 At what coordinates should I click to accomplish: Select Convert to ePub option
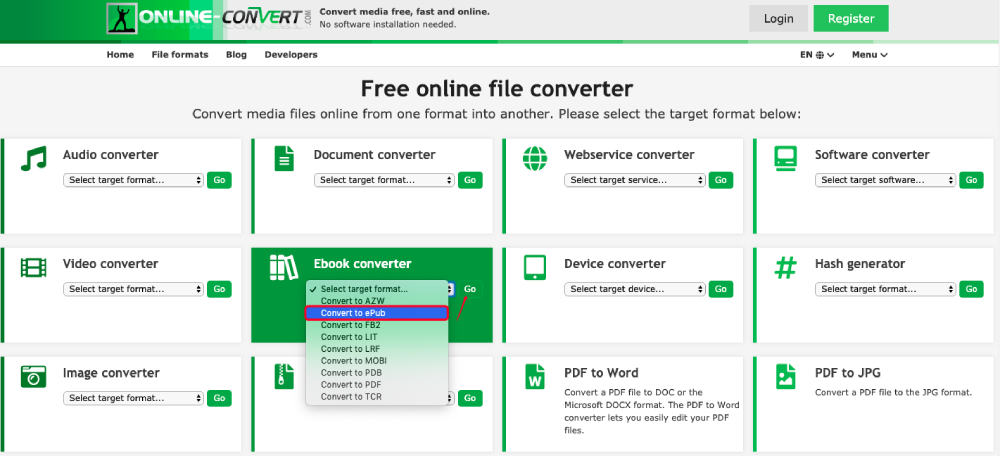375,313
